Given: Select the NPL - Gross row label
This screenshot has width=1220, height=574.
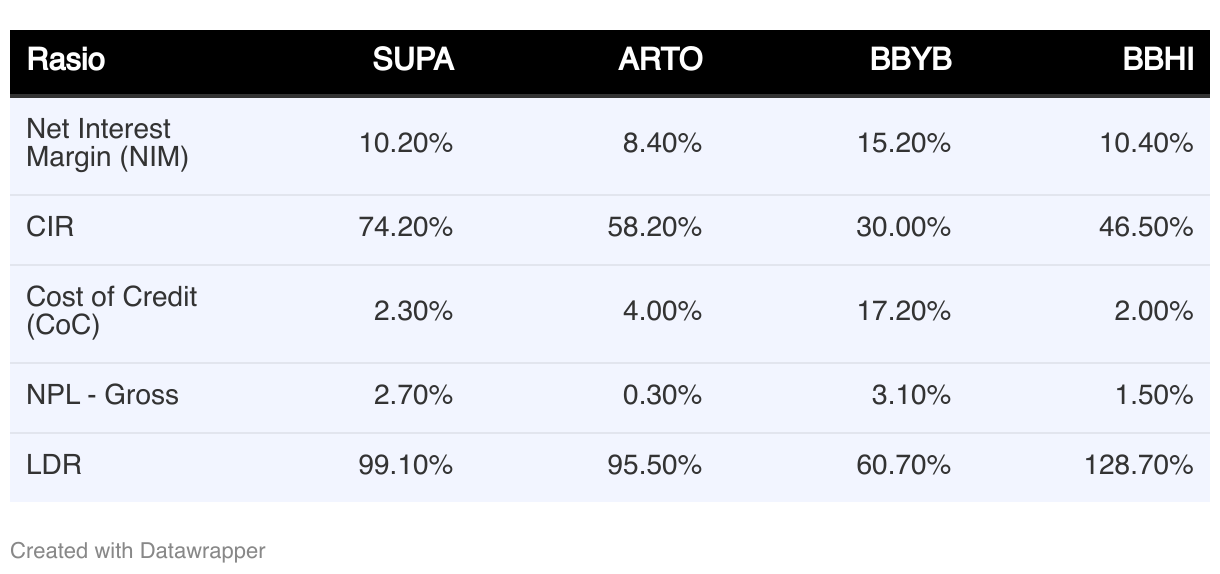Looking at the screenshot, I should pyautogui.click(x=102, y=395).
